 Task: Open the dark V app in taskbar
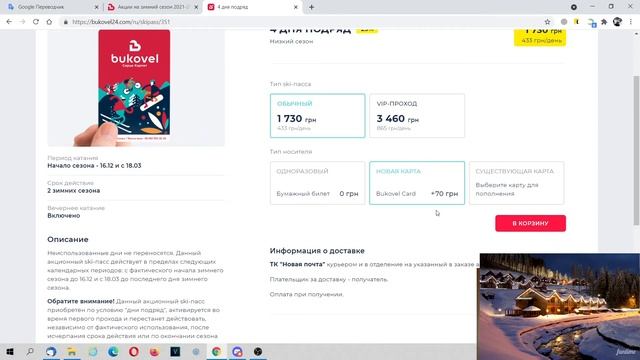point(175,351)
